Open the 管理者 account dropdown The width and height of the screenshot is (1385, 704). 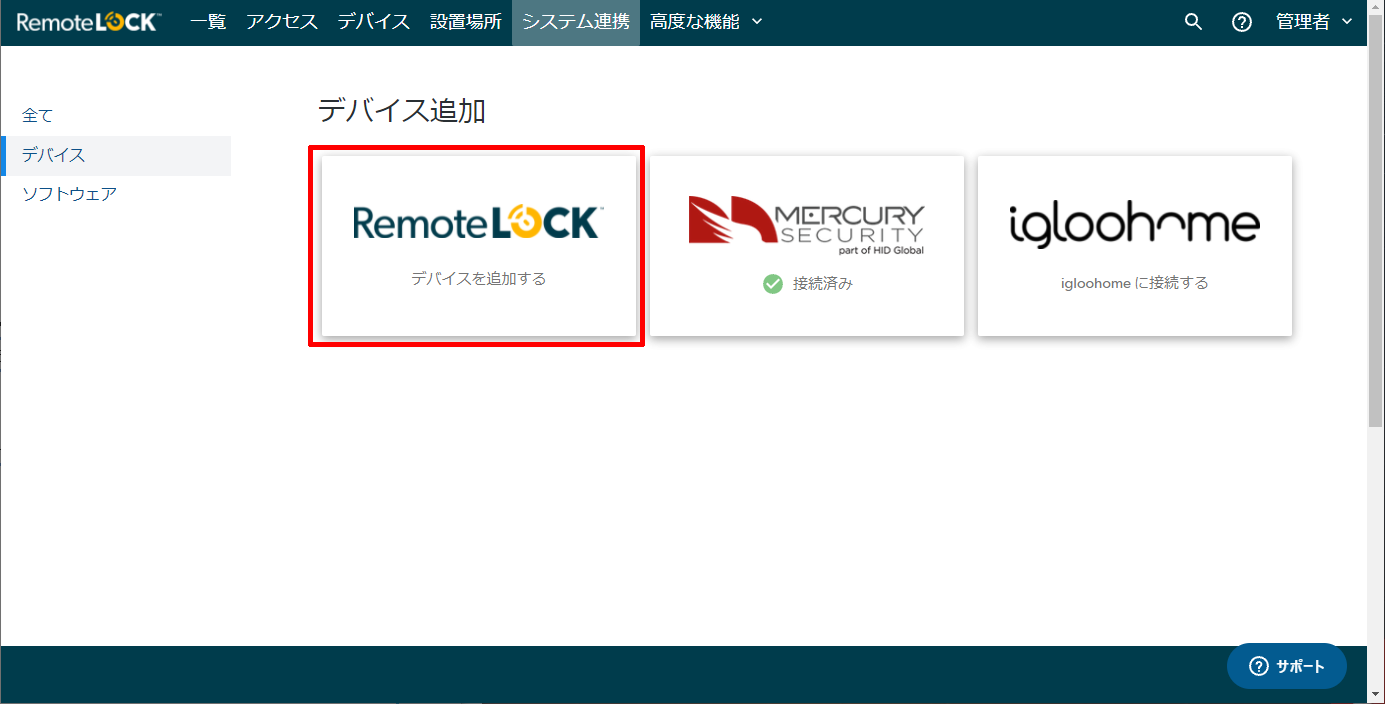[1316, 22]
